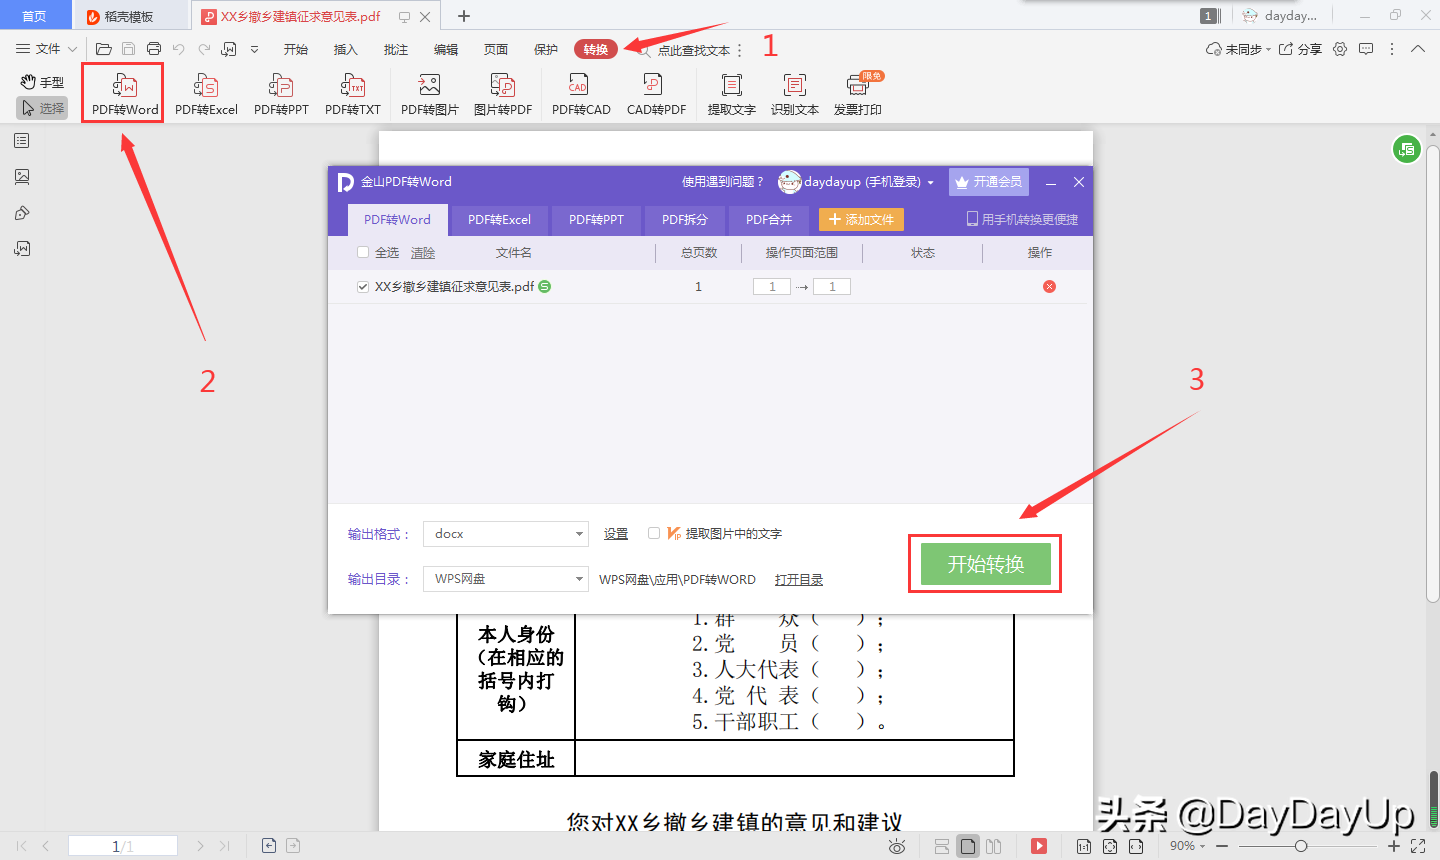Select the 识别文本 tool
The image size is (1440, 860).
[x=795, y=94]
